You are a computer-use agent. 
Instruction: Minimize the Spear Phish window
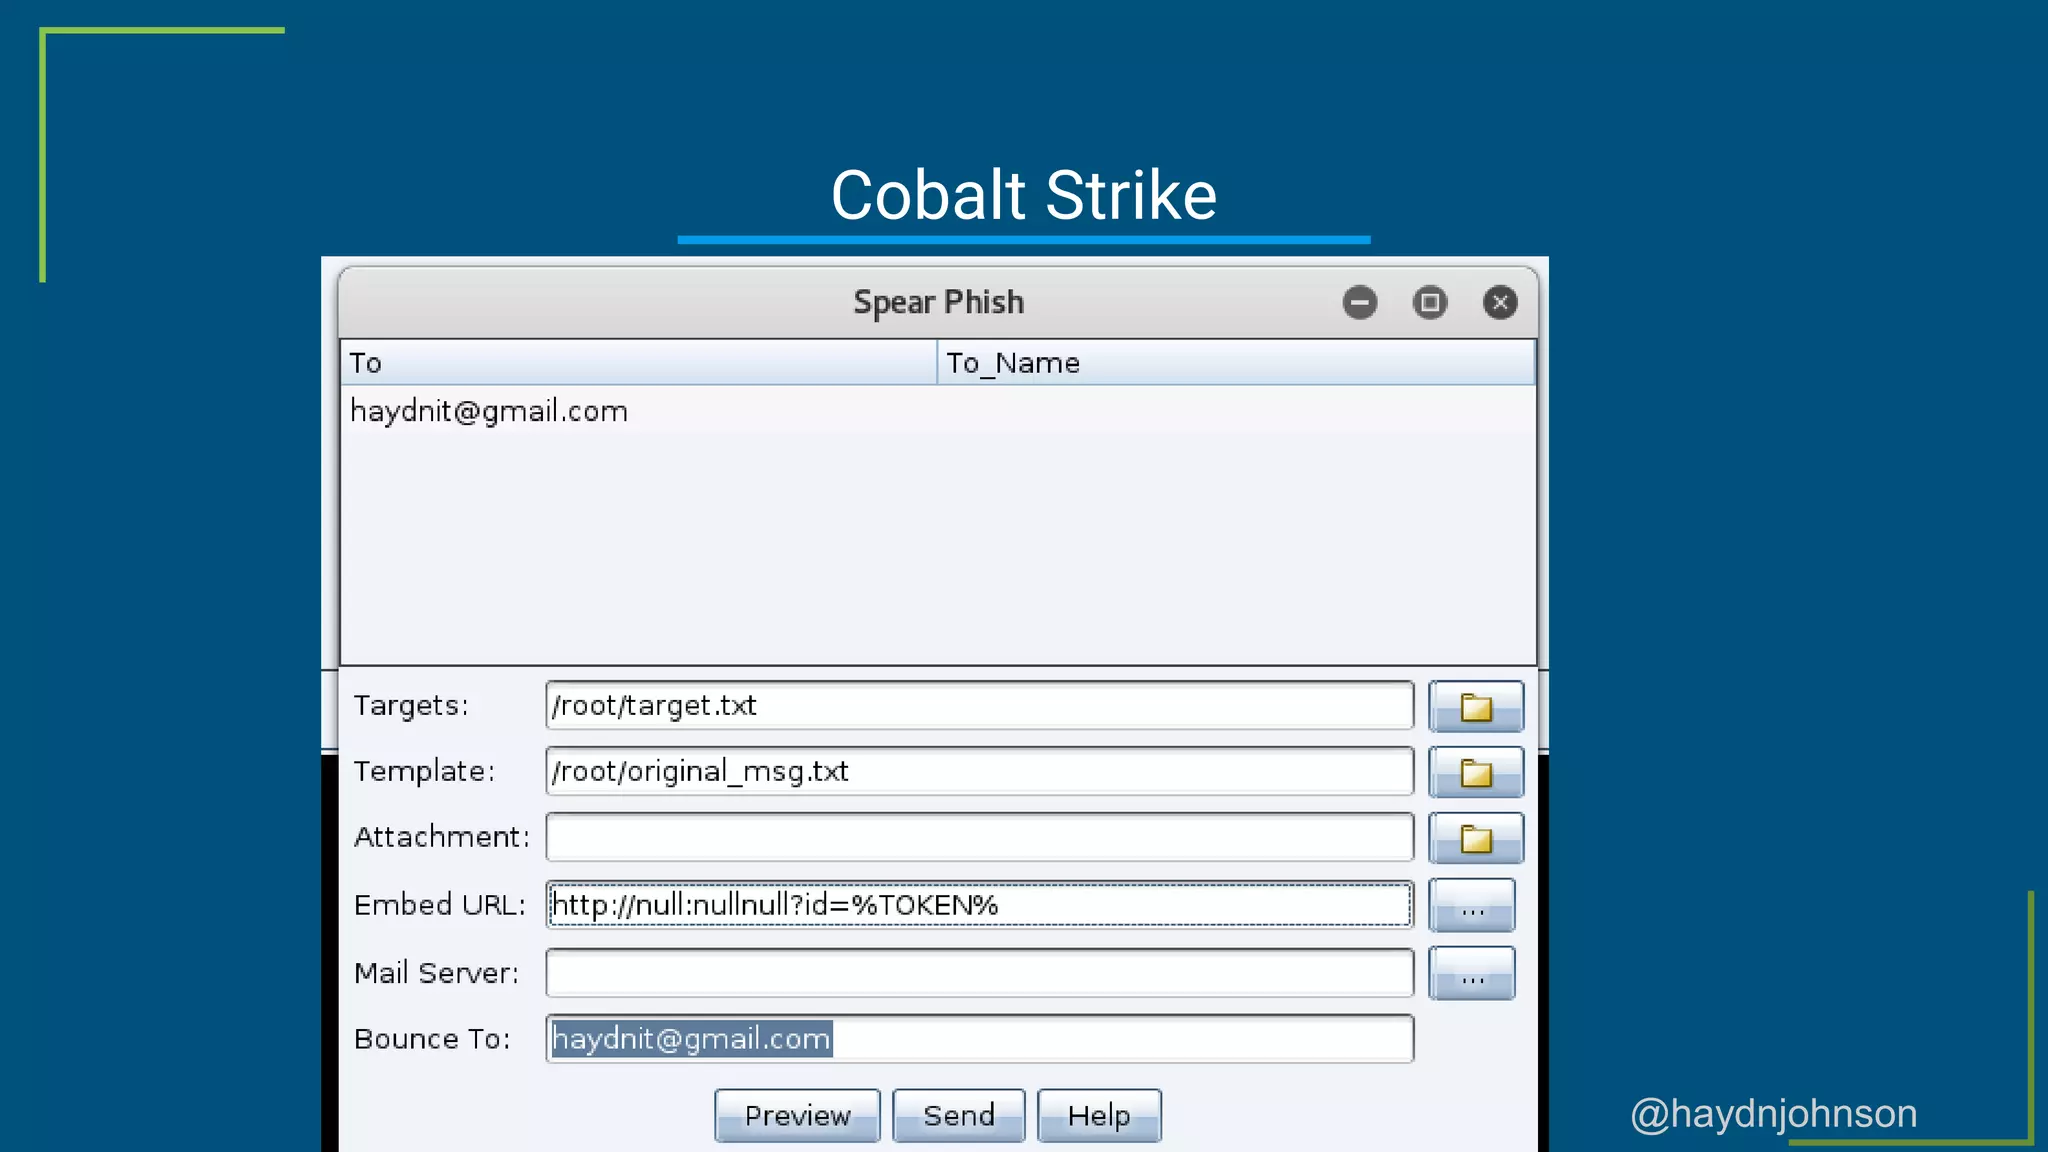click(1360, 302)
